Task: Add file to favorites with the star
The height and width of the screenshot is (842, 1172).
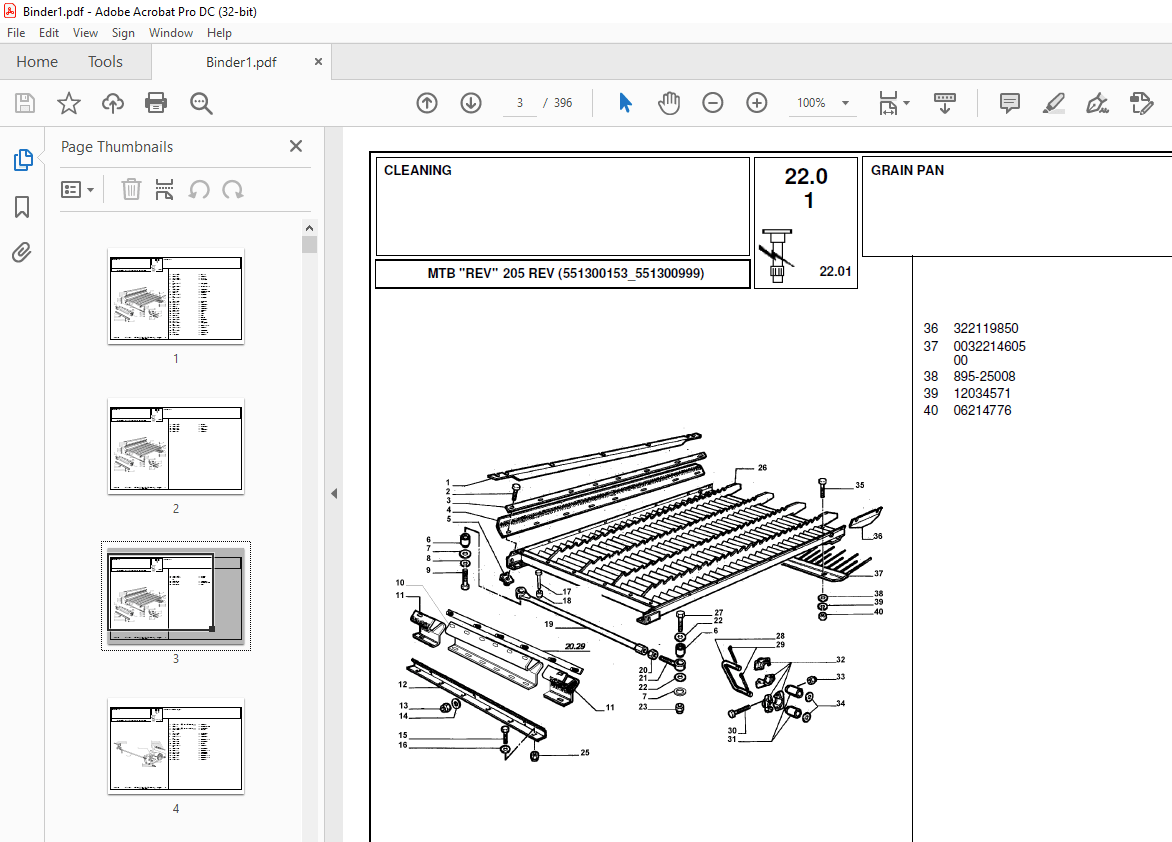Action: point(68,102)
